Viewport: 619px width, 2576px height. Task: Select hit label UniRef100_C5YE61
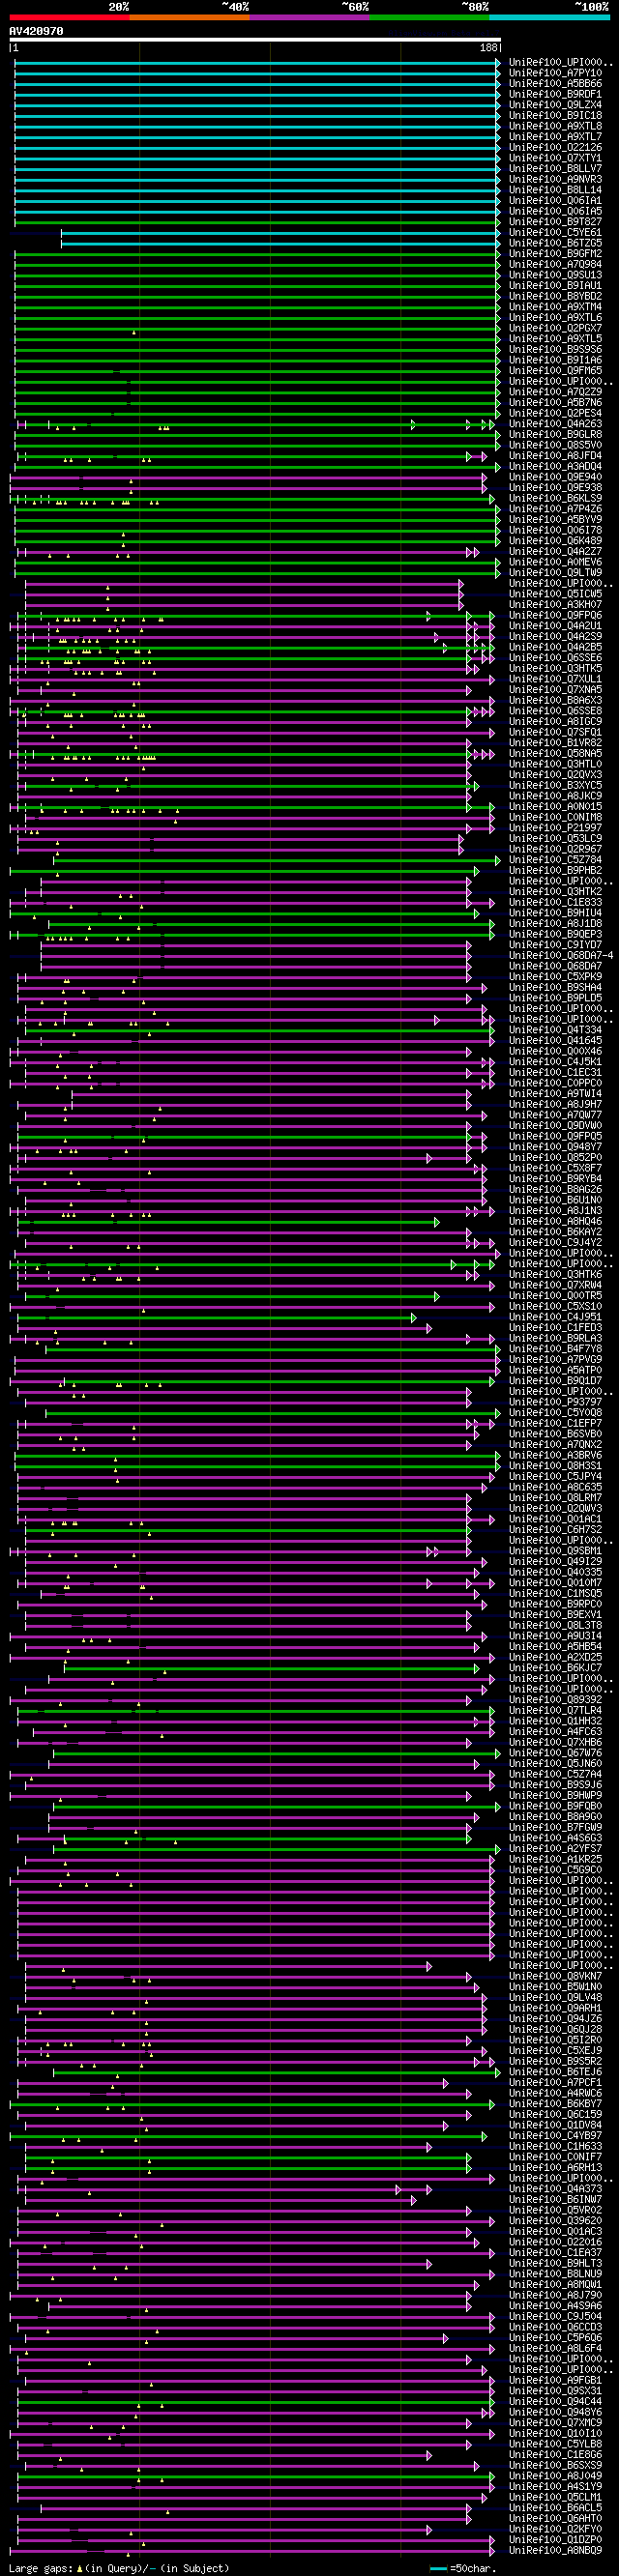(555, 233)
